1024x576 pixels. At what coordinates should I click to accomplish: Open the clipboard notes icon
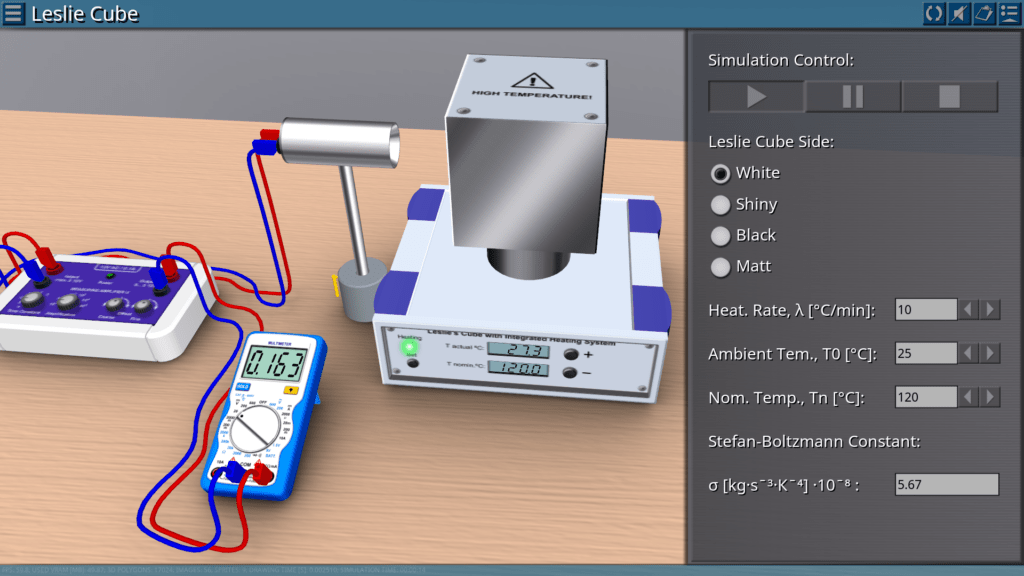[983, 14]
